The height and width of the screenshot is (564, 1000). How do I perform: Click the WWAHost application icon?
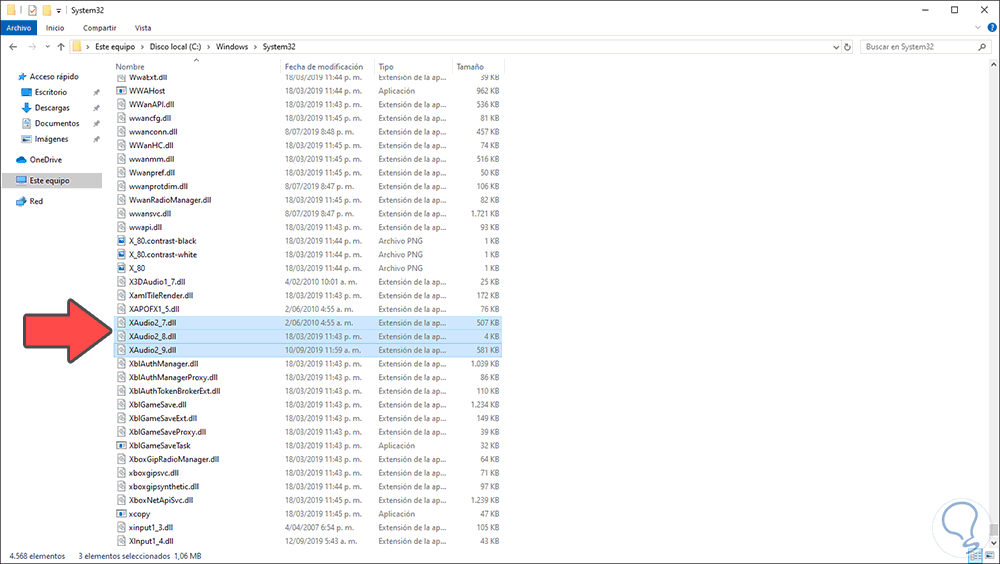pos(121,91)
